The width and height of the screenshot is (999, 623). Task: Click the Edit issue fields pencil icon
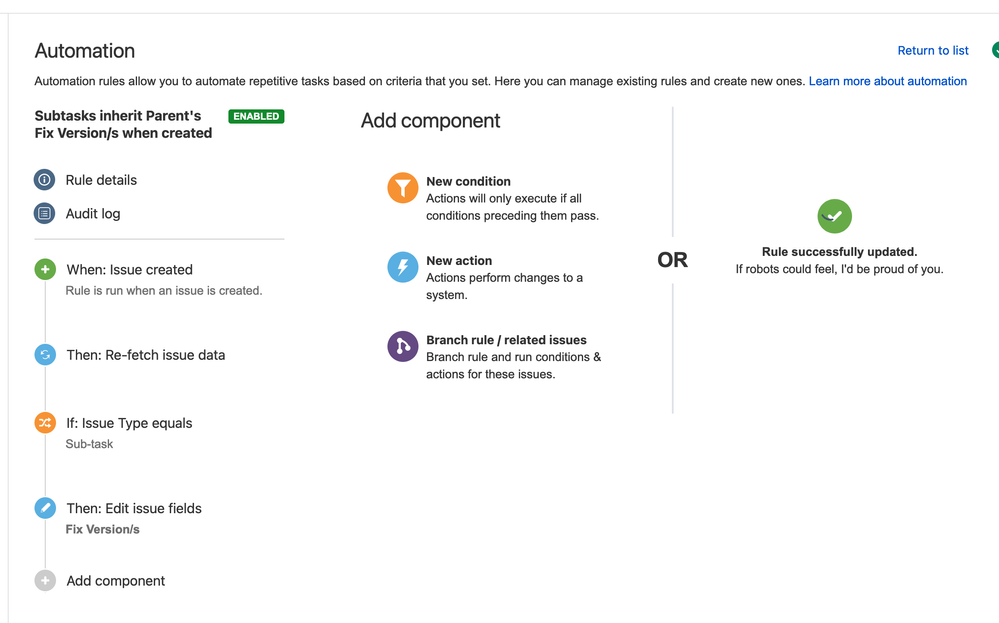pos(45,508)
